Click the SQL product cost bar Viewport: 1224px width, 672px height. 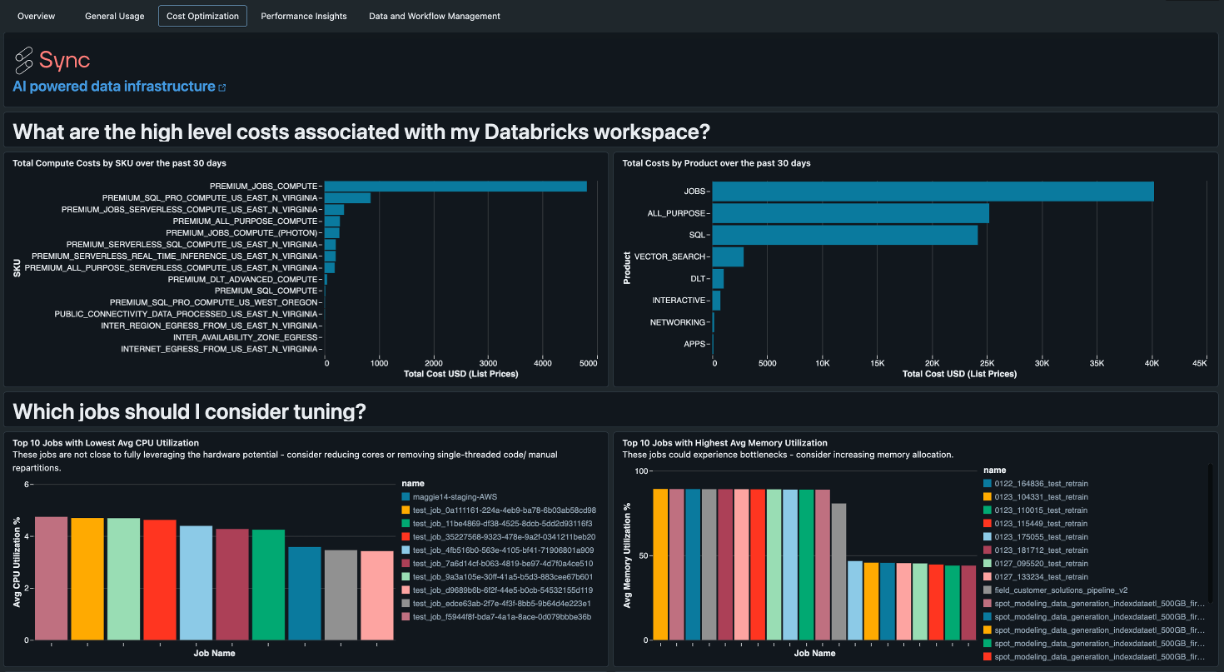pyautogui.click(x=845, y=235)
